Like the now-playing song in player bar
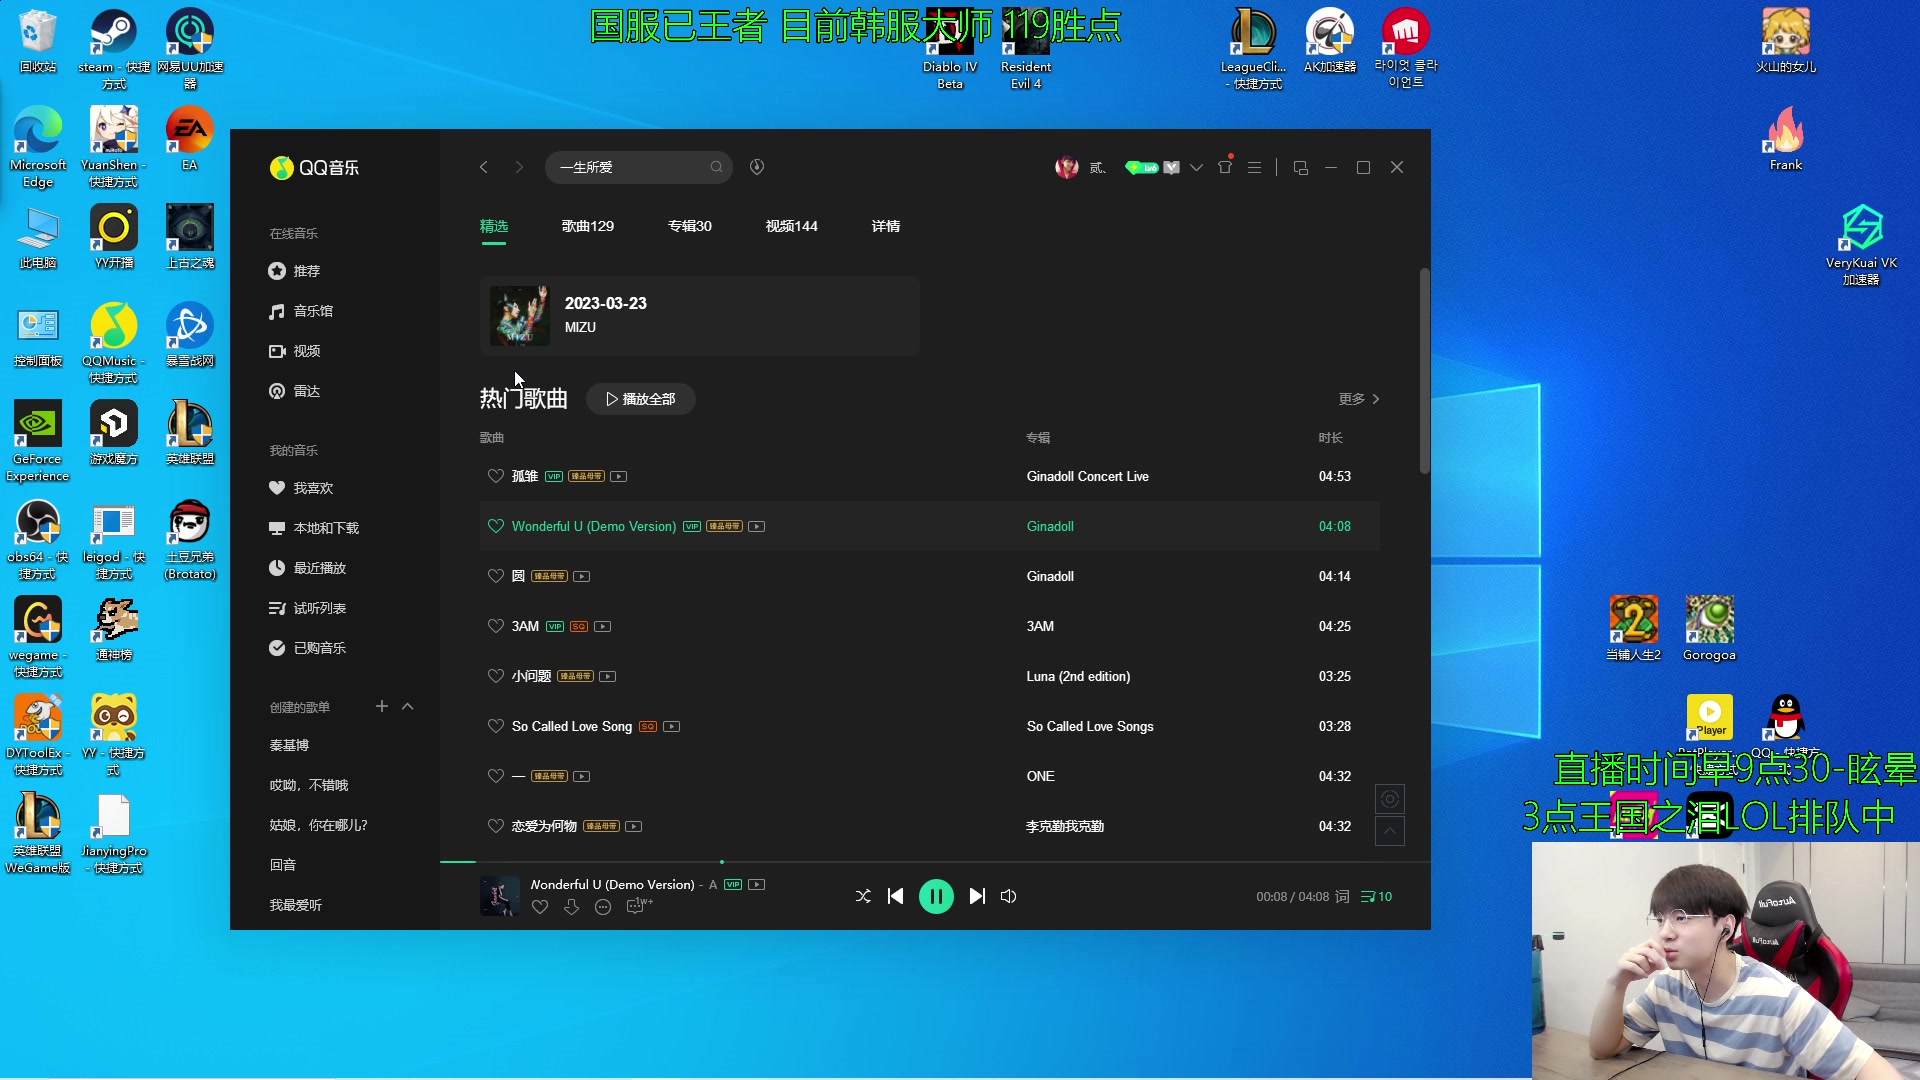 (x=540, y=907)
